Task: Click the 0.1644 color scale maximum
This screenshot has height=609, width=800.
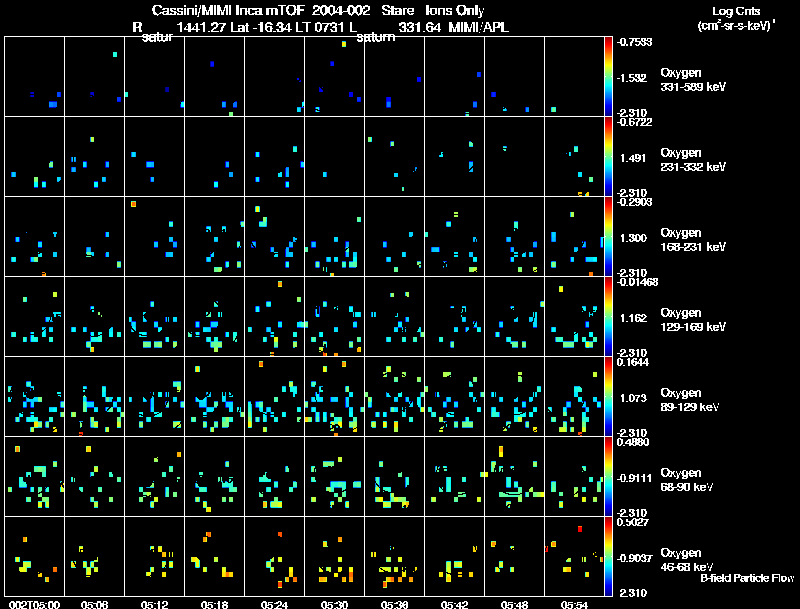Action: pos(633,362)
